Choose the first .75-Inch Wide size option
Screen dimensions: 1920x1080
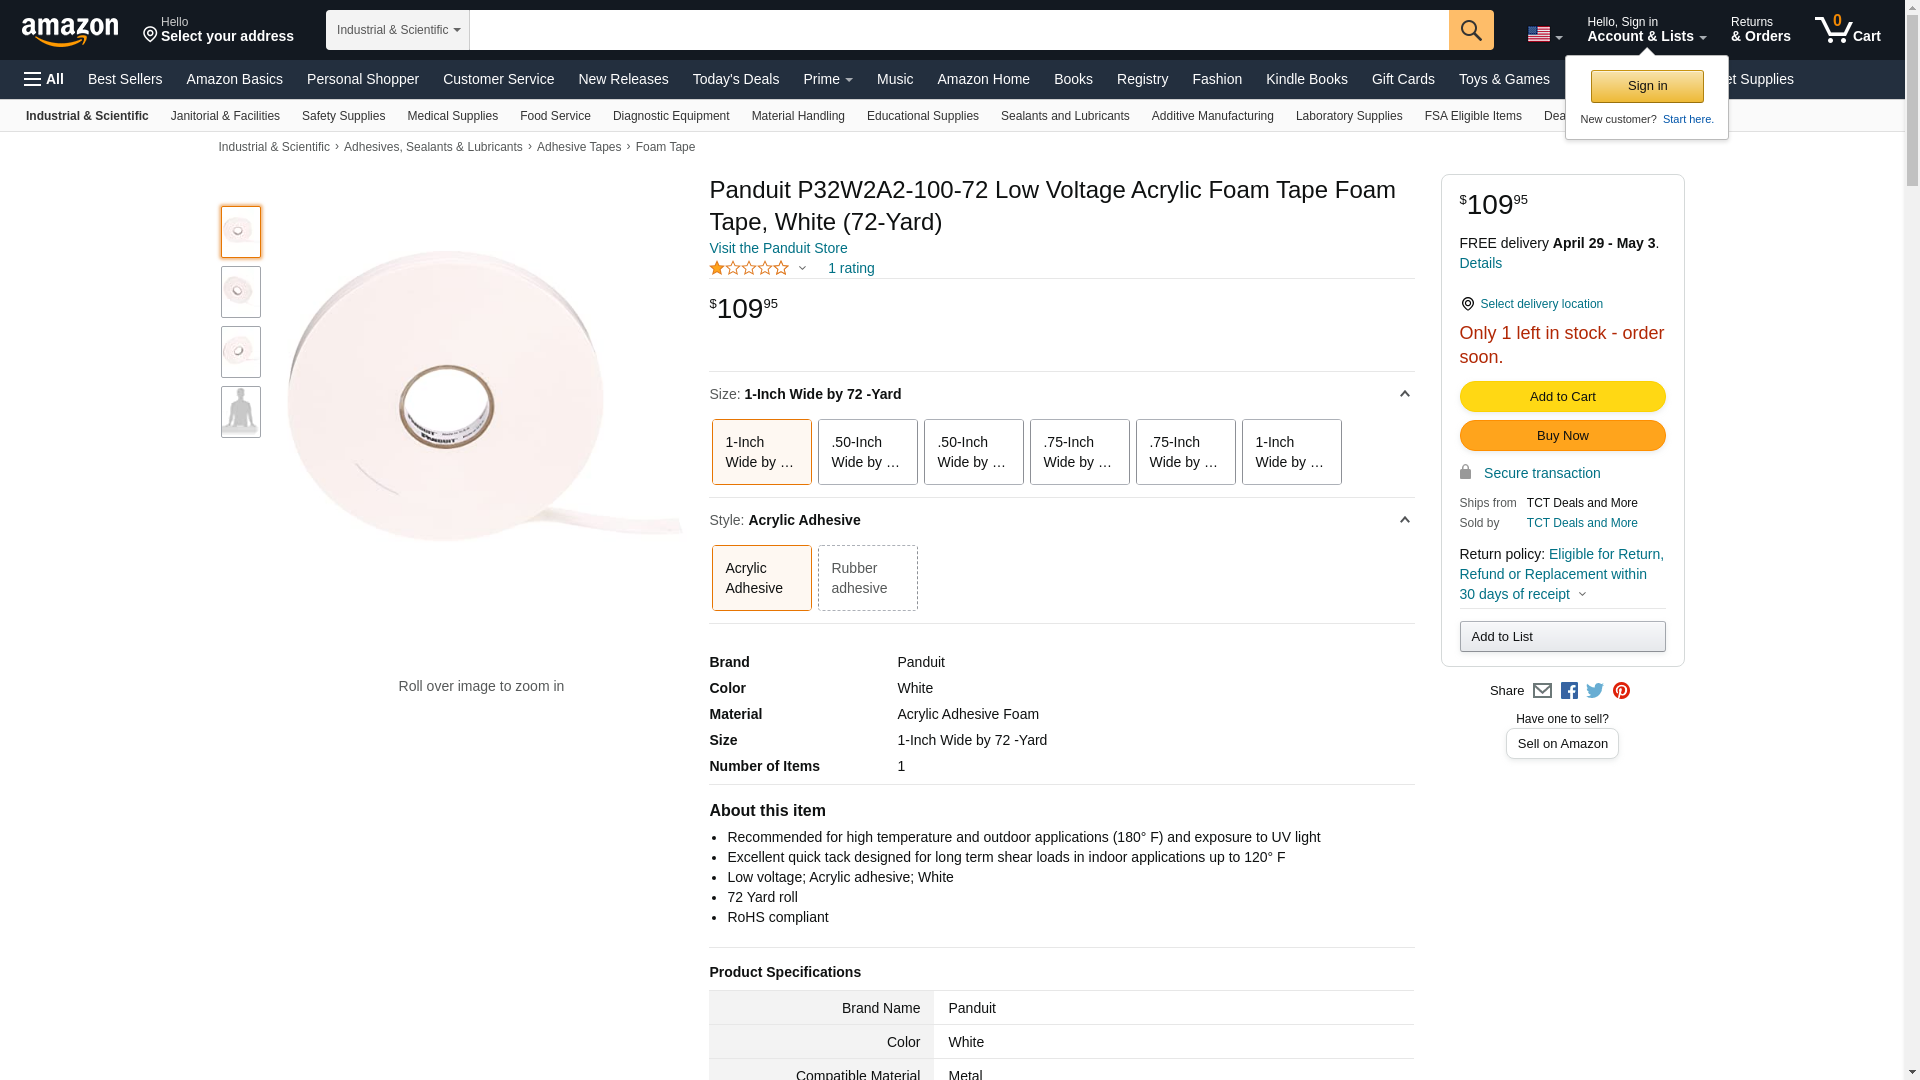[1079, 452]
